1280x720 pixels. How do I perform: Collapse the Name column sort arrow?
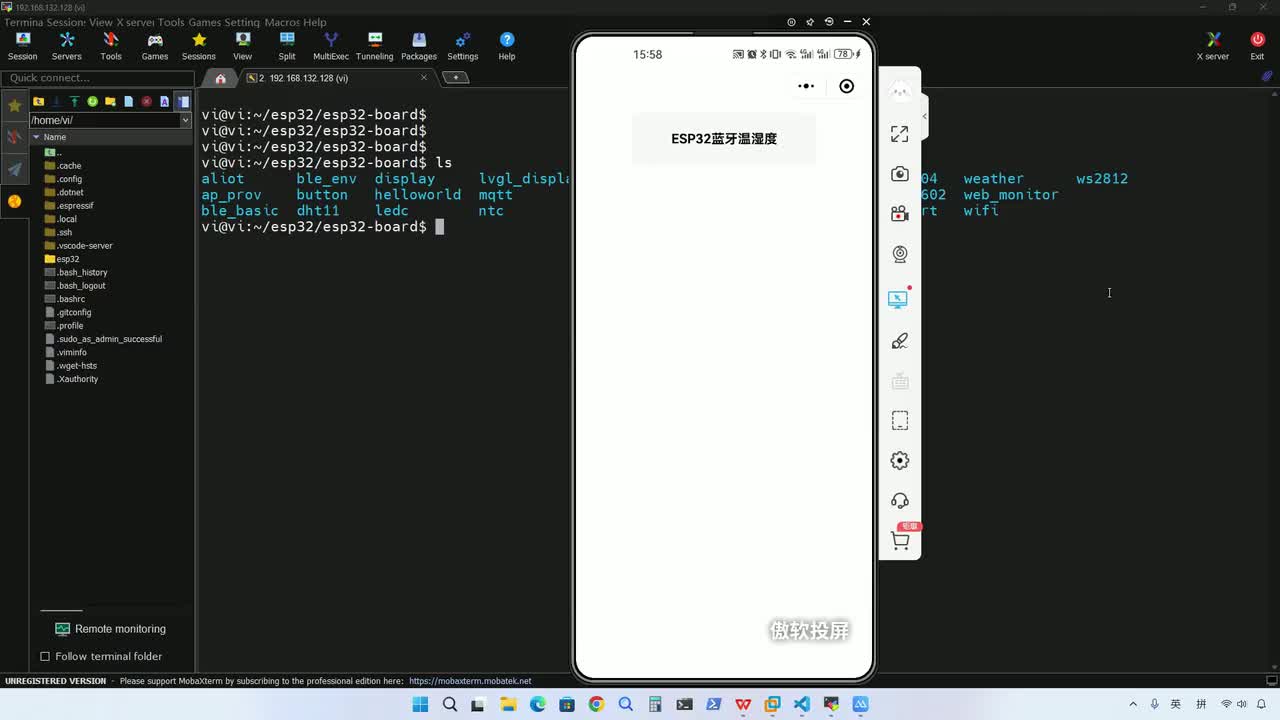(36, 137)
